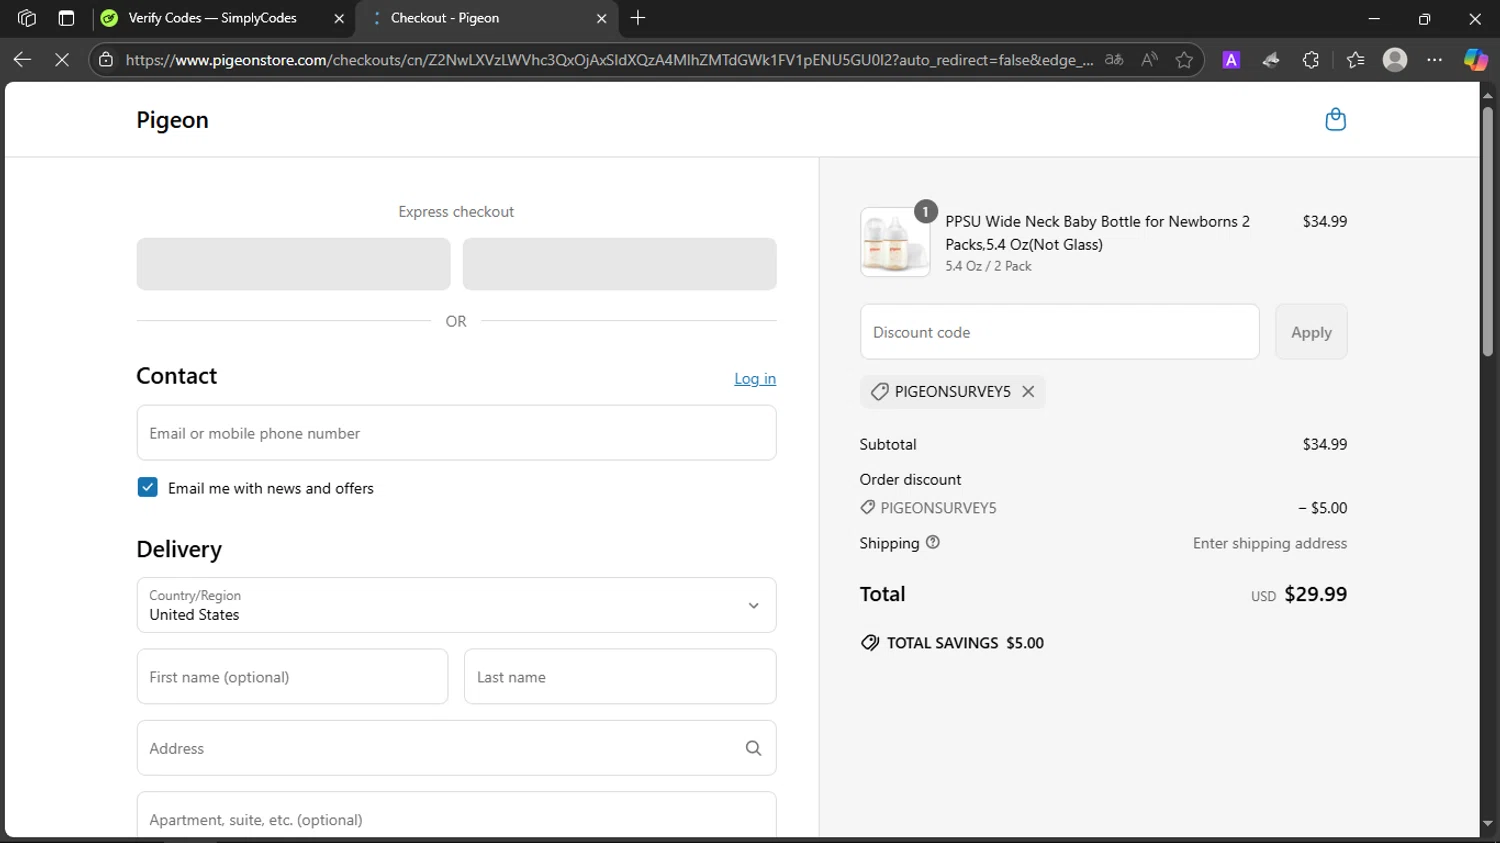Open the shopping bag cart icon

point(1335,120)
